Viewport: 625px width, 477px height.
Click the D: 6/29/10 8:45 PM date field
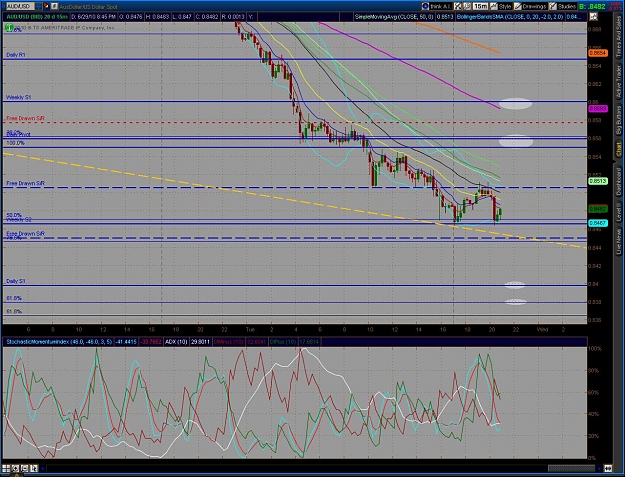tap(94, 17)
